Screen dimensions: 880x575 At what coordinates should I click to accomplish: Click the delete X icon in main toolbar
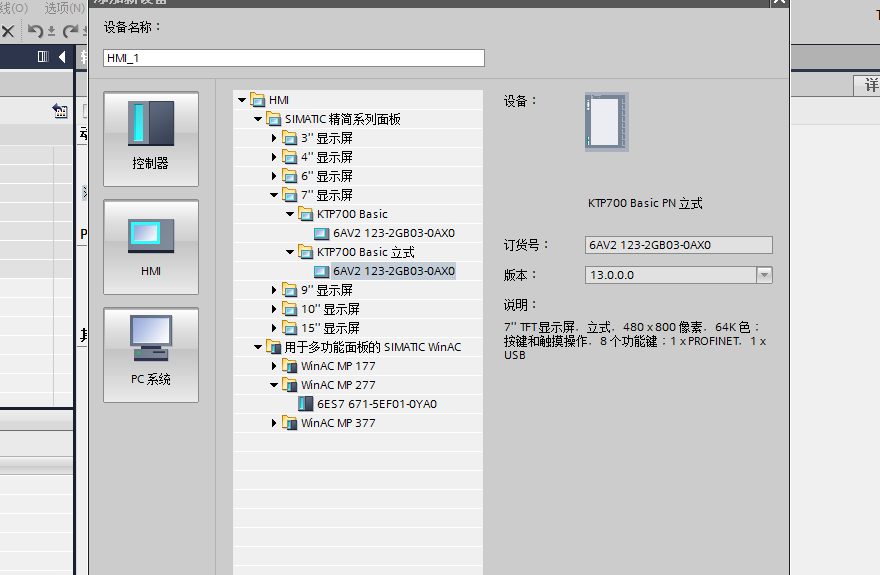tap(8, 31)
